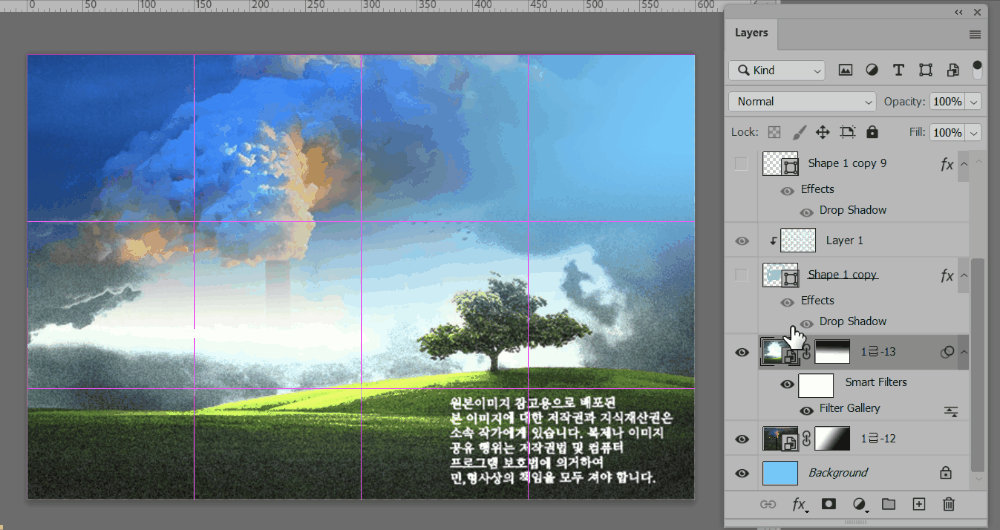Click the 1글-13 layer mask thumbnail

pyautogui.click(x=832, y=351)
